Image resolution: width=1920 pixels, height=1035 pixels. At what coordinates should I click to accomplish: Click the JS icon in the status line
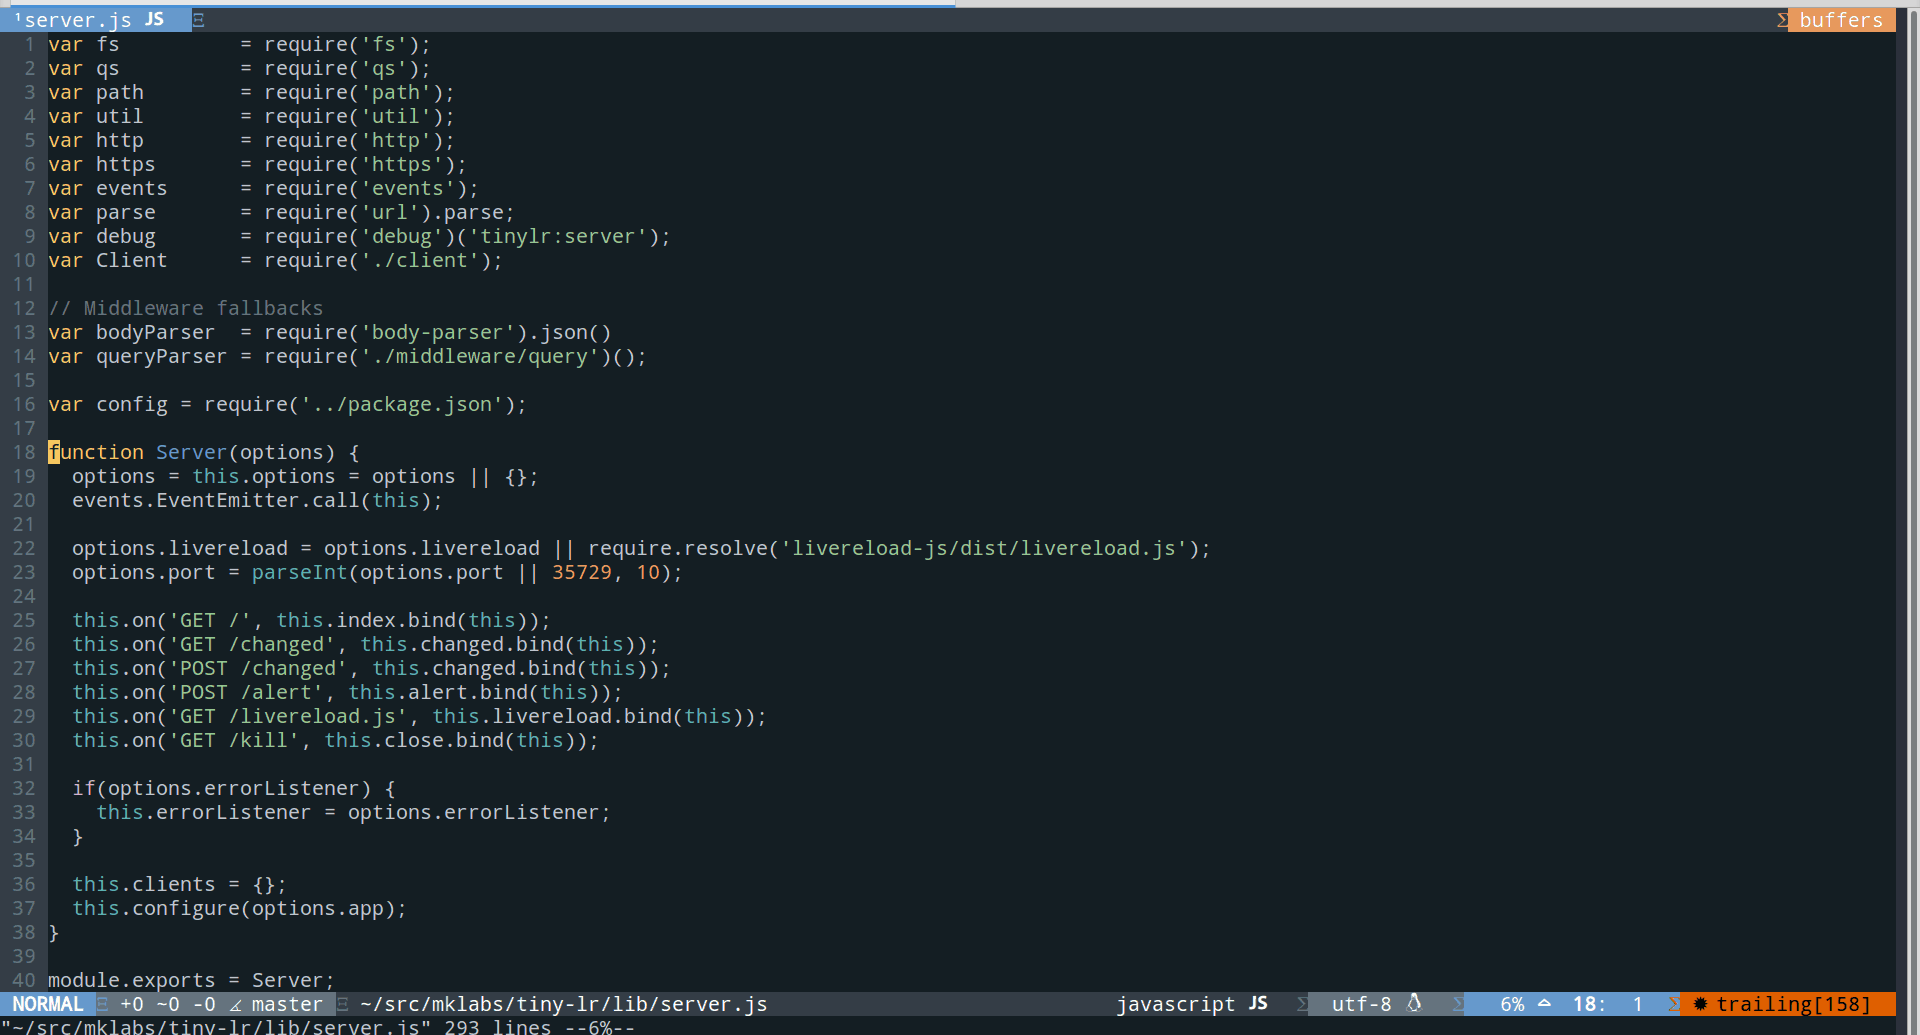click(1259, 1003)
